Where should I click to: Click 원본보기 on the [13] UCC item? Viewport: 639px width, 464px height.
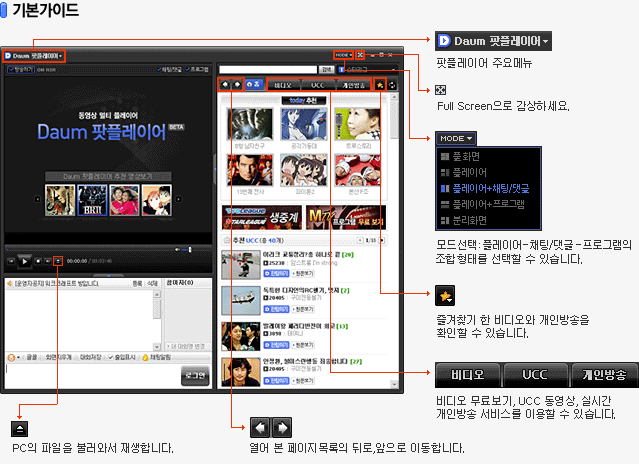[303, 345]
